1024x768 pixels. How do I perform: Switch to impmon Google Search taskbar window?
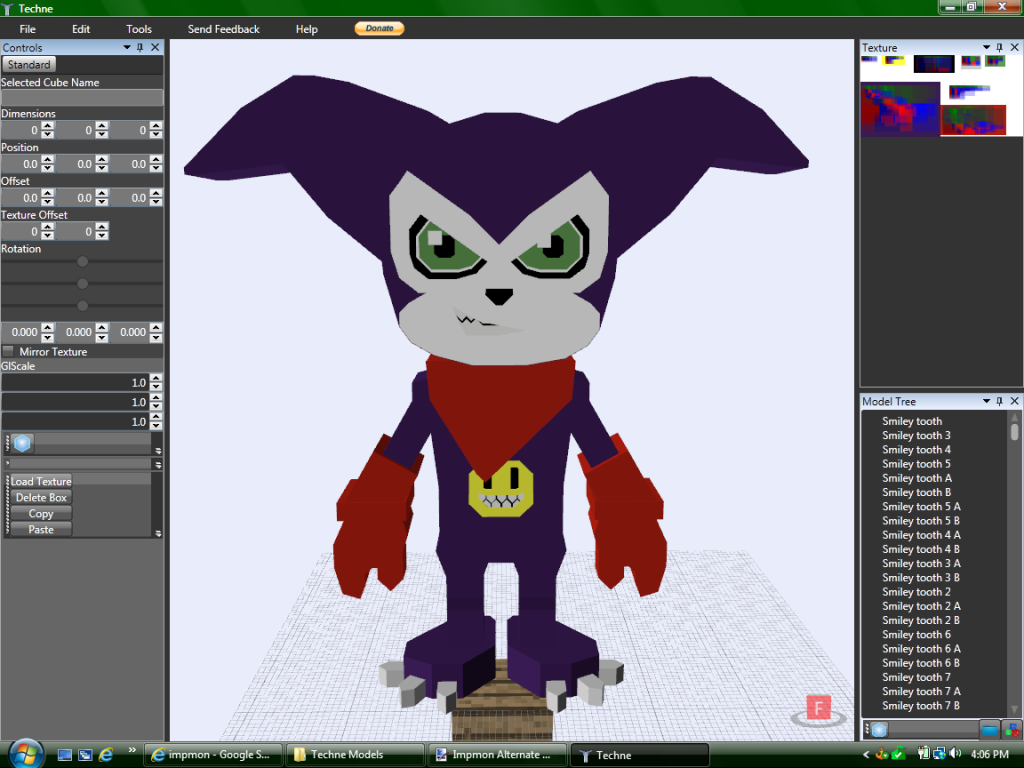[213, 755]
